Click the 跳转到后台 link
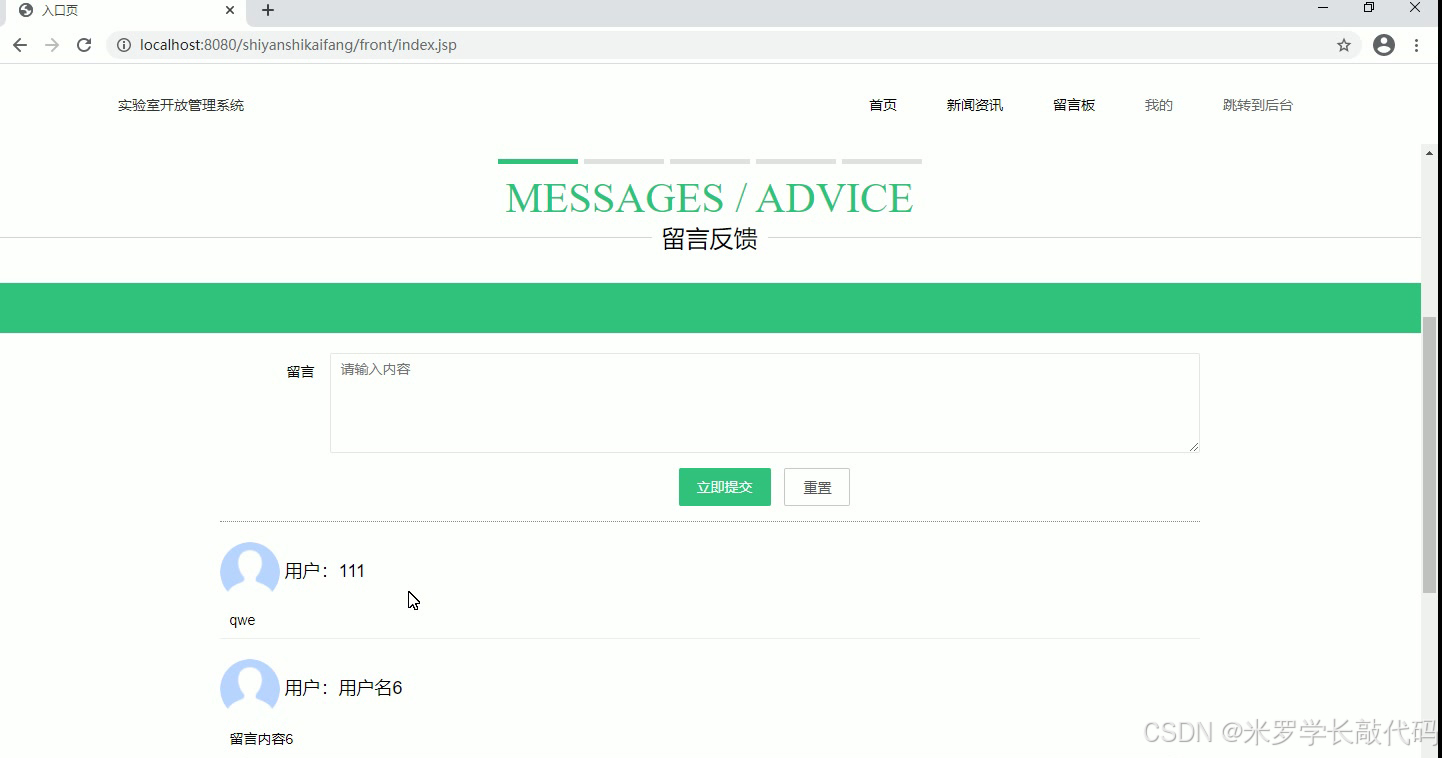The height and width of the screenshot is (758, 1442). coord(1258,104)
